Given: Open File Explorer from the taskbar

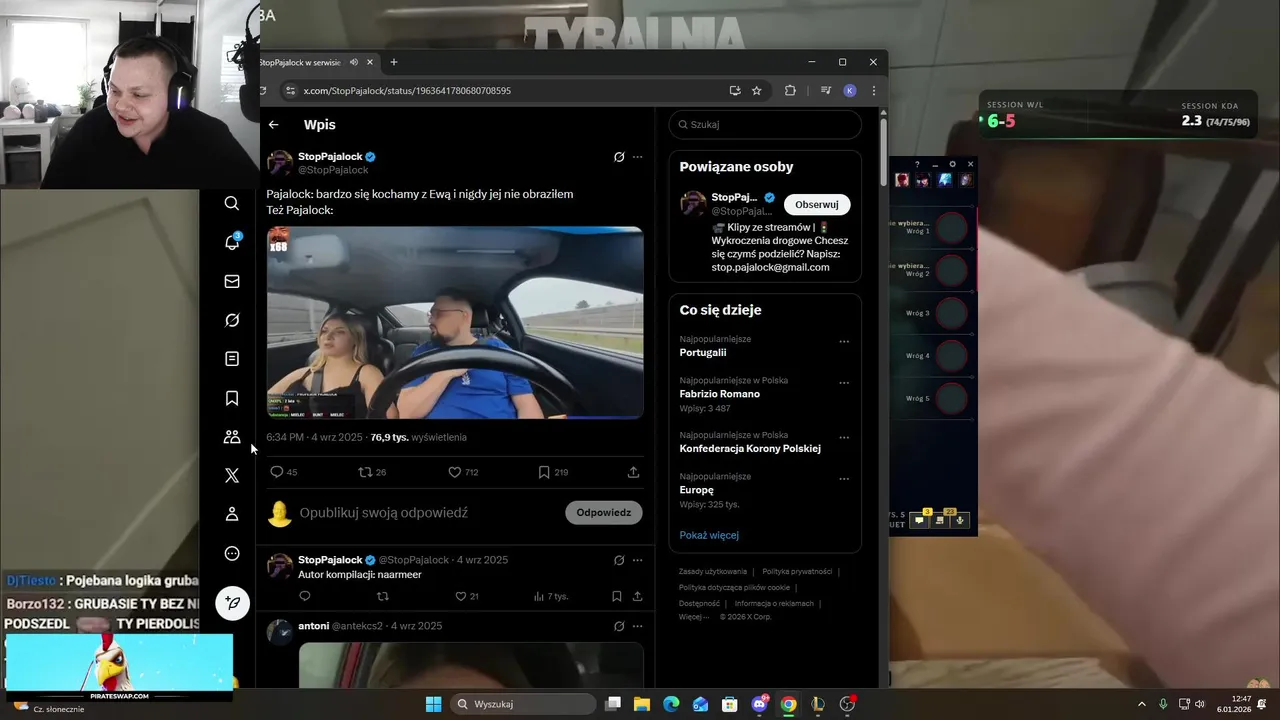Looking at the screenshot, I should tap(642, 704).
